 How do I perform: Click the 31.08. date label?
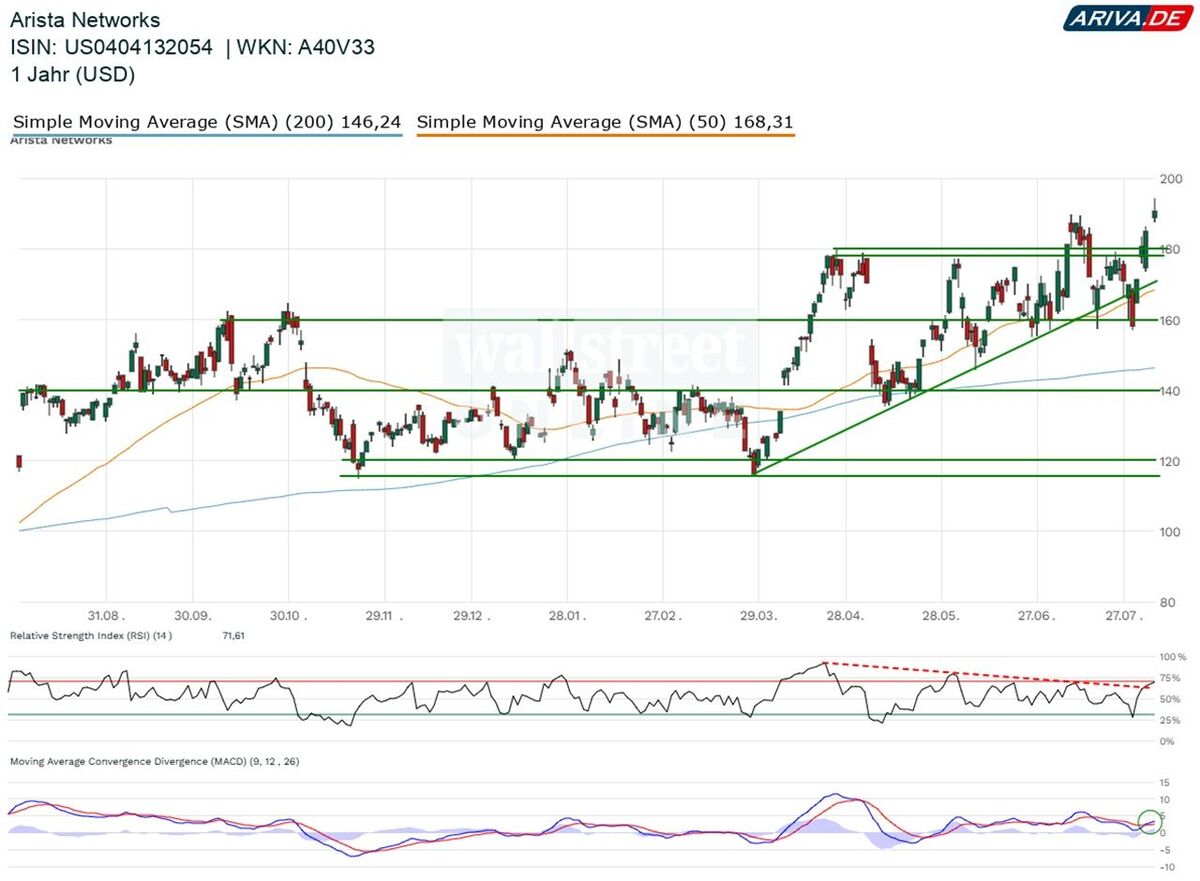106,615
